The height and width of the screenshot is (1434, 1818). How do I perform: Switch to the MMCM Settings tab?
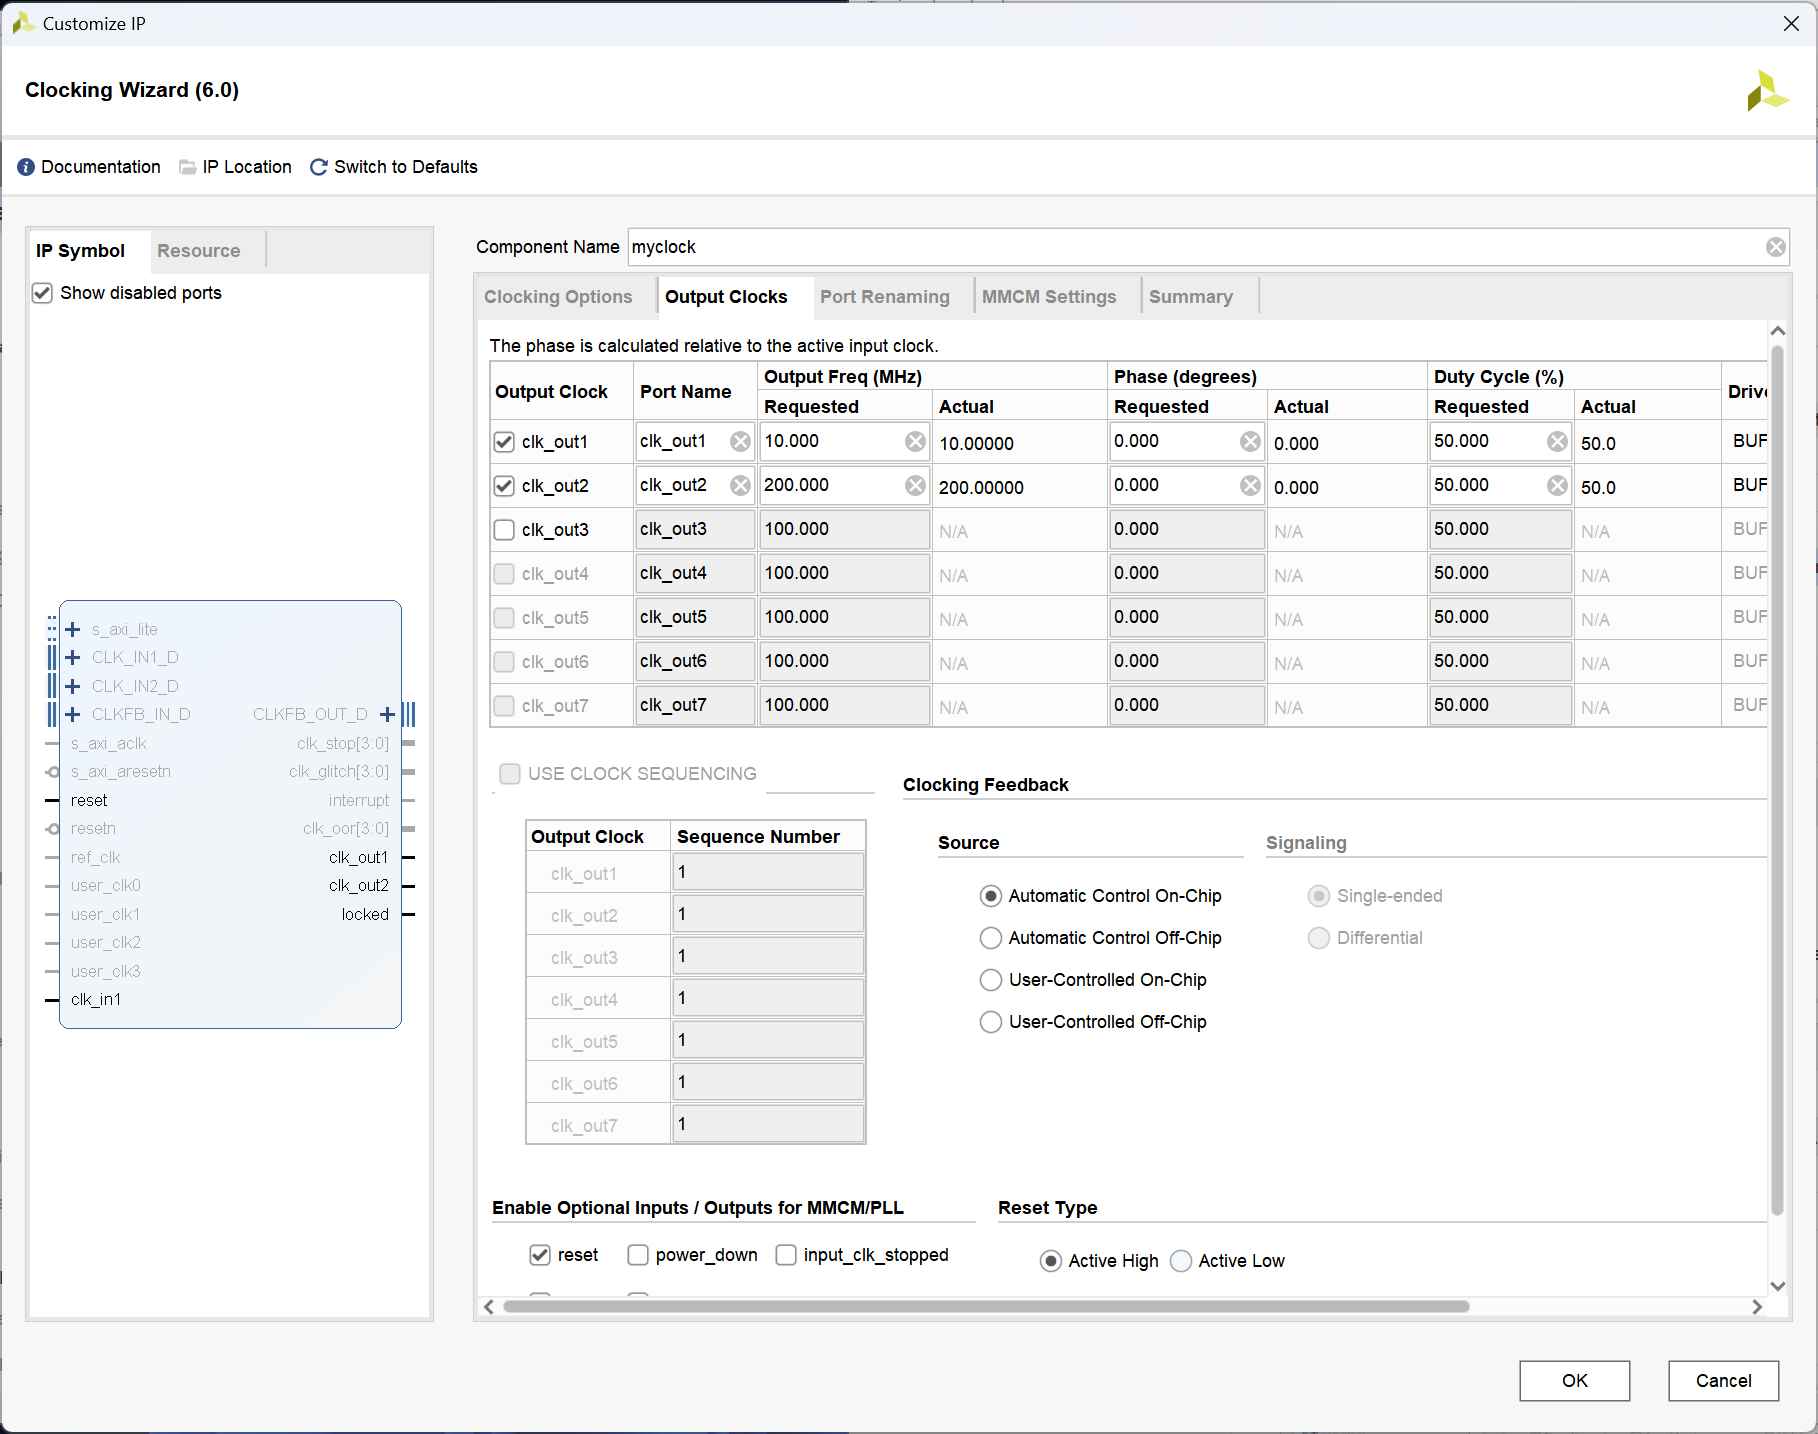pyautogui.click(x=1048, y=297)
